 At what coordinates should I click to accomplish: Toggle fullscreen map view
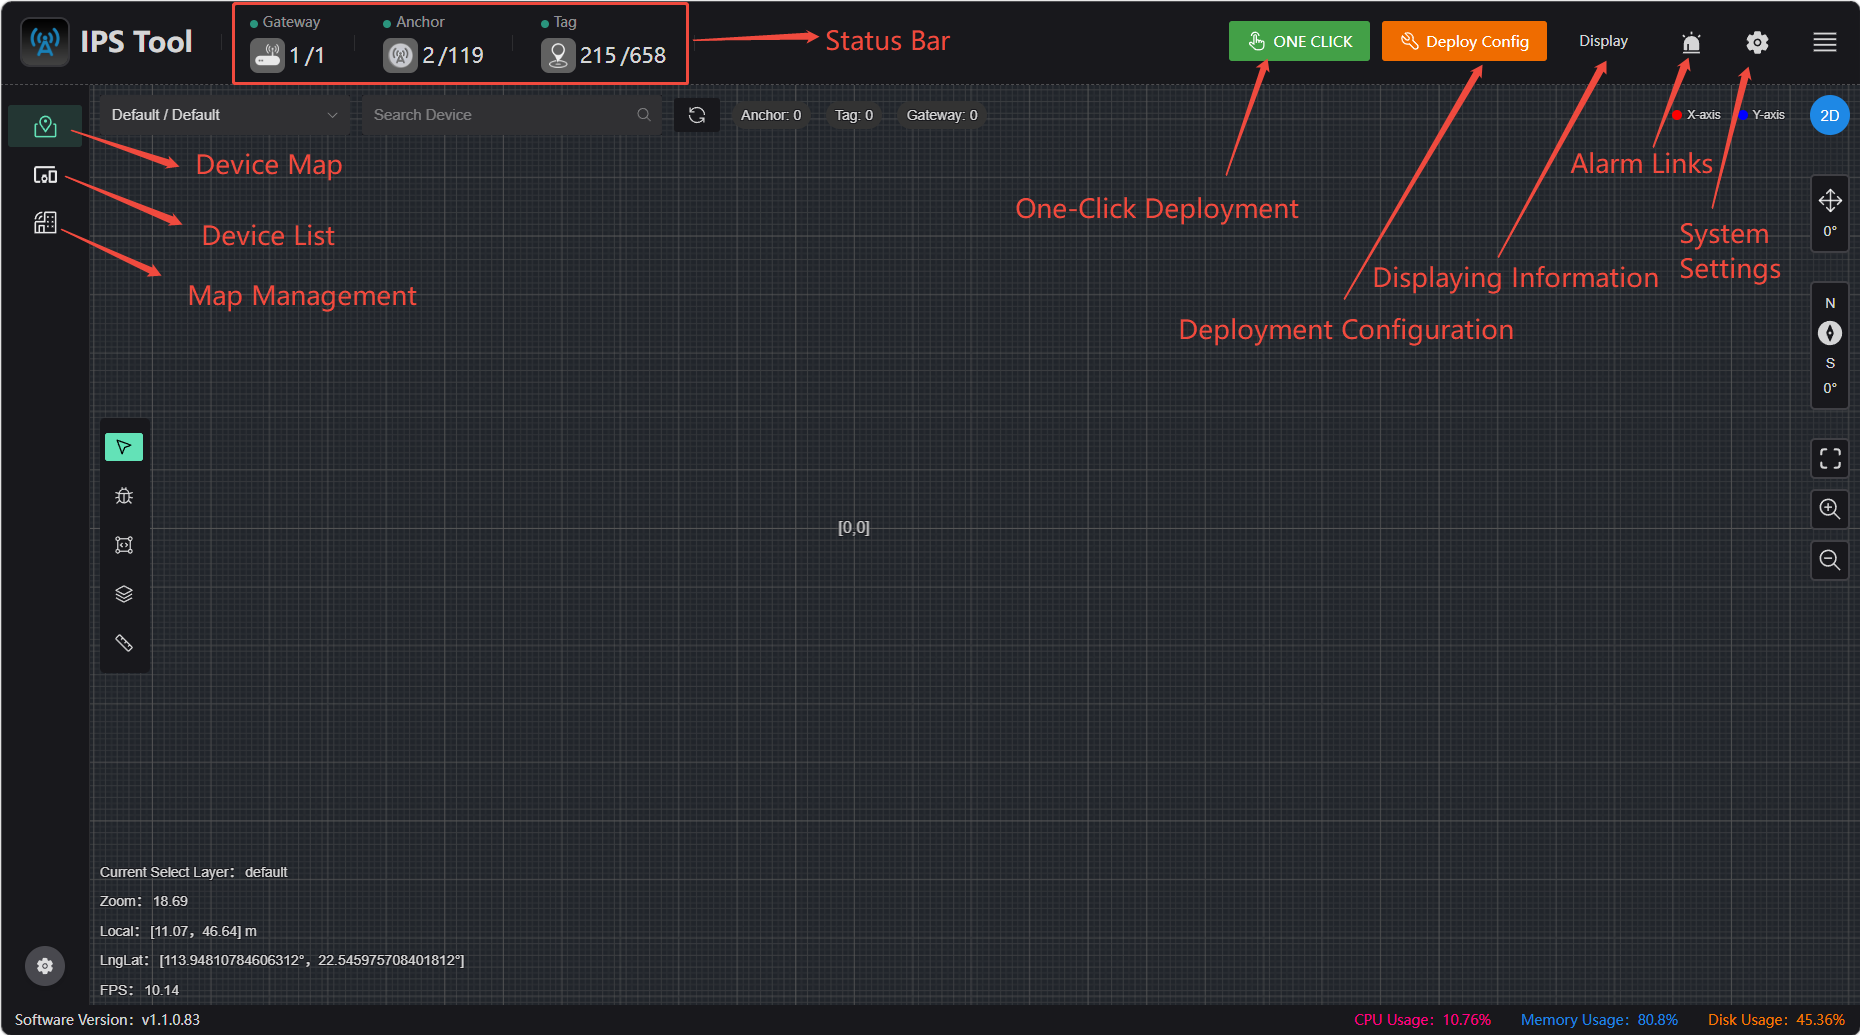click(1830, 458)
